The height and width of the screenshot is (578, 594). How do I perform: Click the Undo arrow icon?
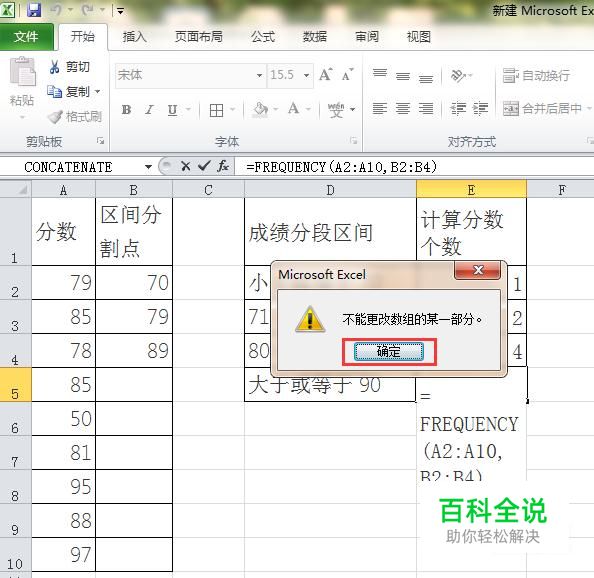56,10
